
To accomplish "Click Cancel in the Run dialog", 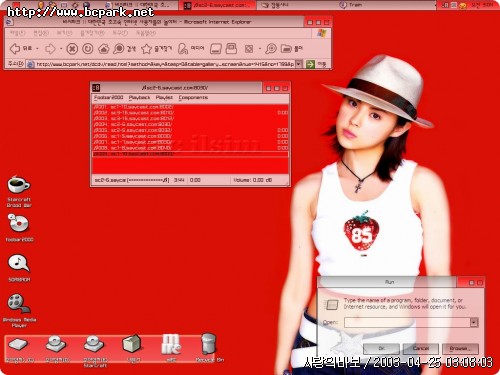I will (x=421, y=349).
